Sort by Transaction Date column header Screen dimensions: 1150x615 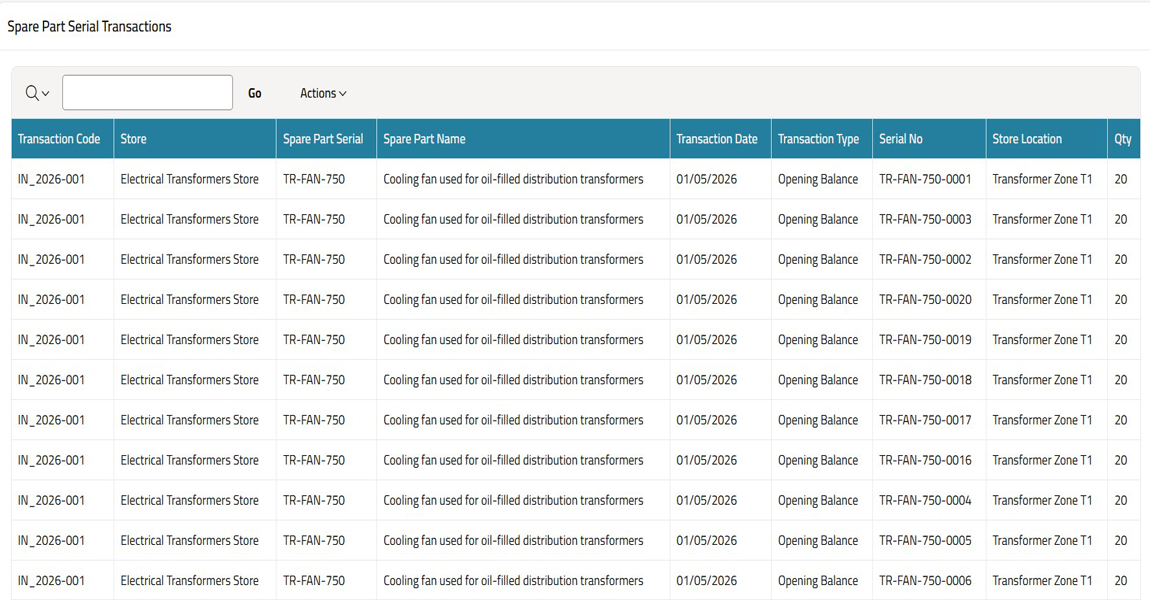coord(717,139)
